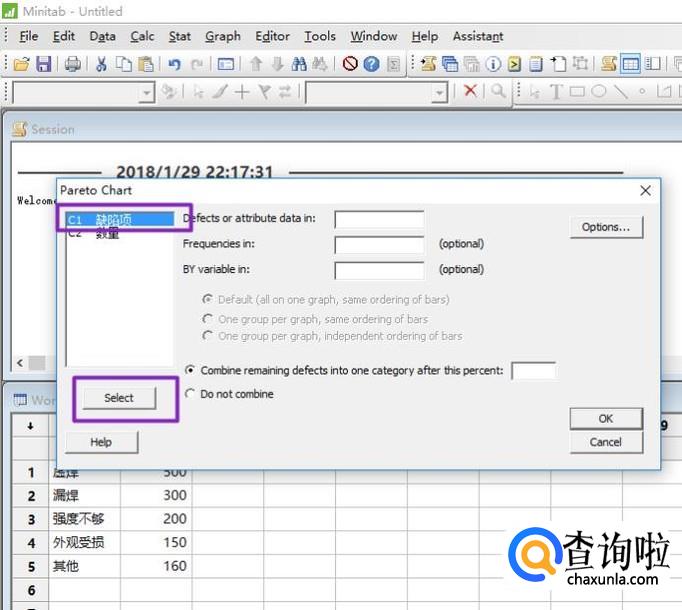Select One group per graph, independent ordering option
682x610 pixels.
[x=207, y=336]
